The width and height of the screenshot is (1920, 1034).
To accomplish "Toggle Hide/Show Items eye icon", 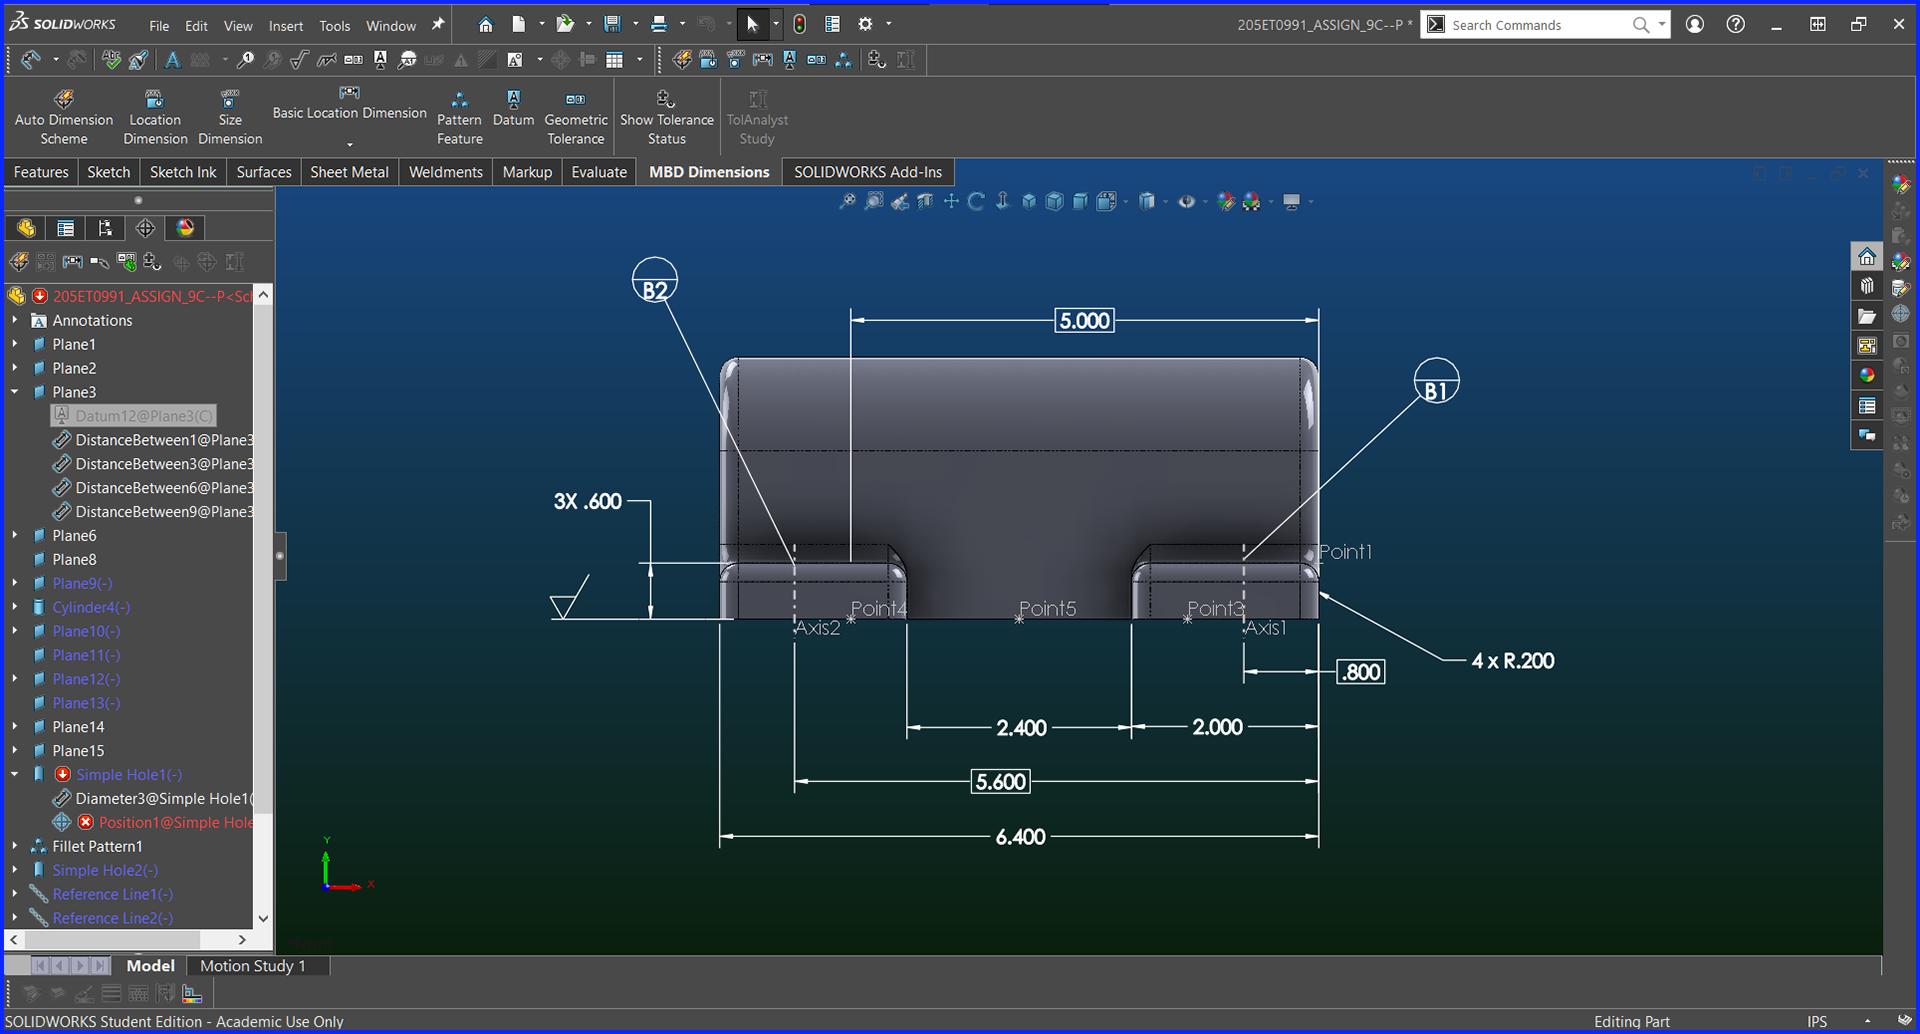I will 1187,202.
